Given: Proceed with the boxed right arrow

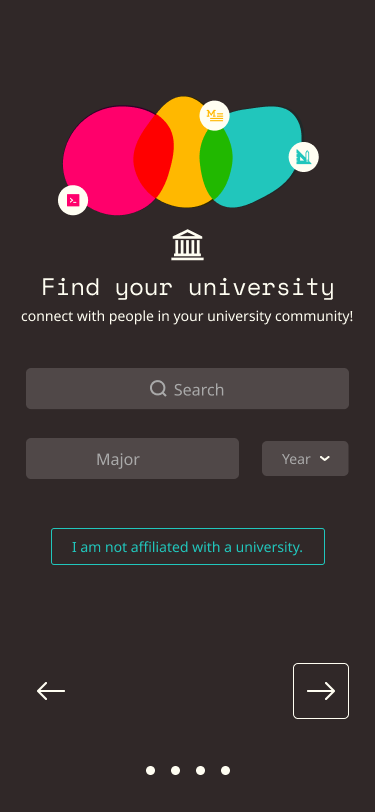Looking at the screenshot, I should tap(321, 691).
